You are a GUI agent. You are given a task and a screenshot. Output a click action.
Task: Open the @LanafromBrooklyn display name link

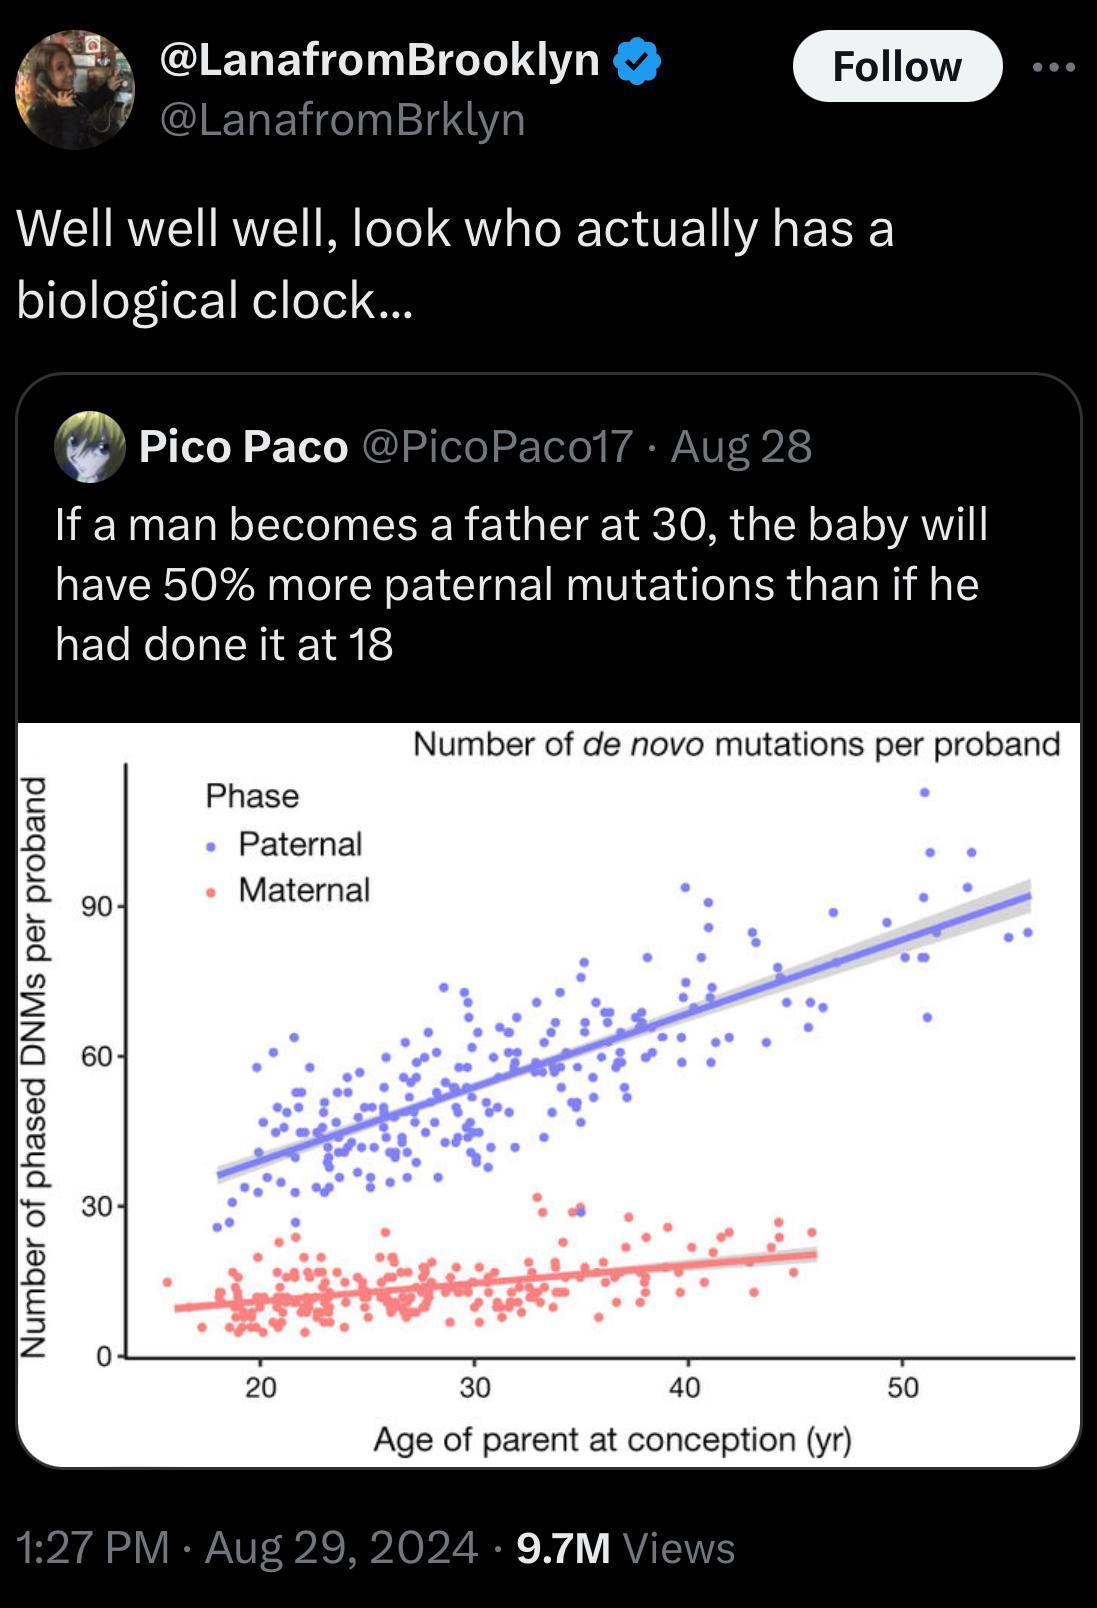pos(380,60)
